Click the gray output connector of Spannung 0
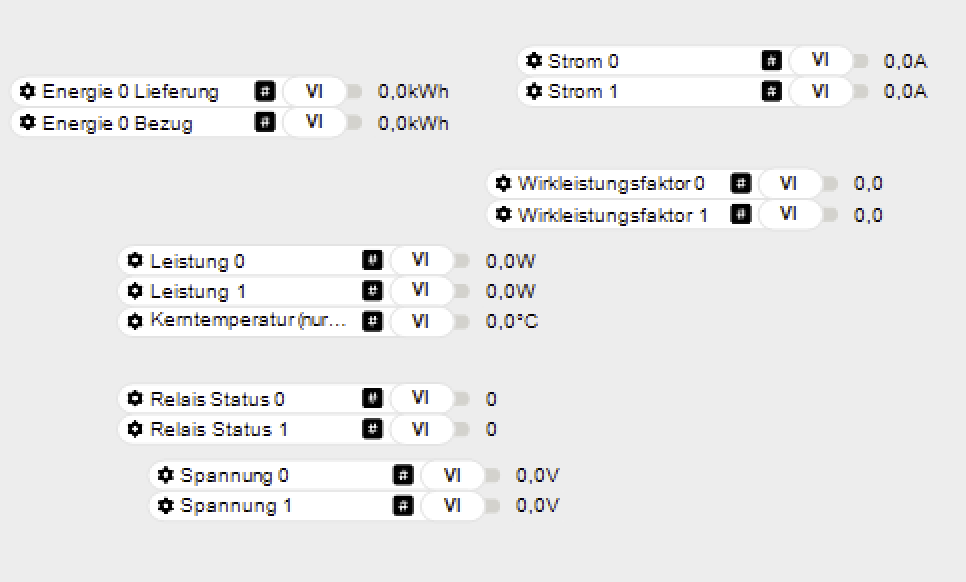Screen dimensions: 966x582 click(493, 476)
